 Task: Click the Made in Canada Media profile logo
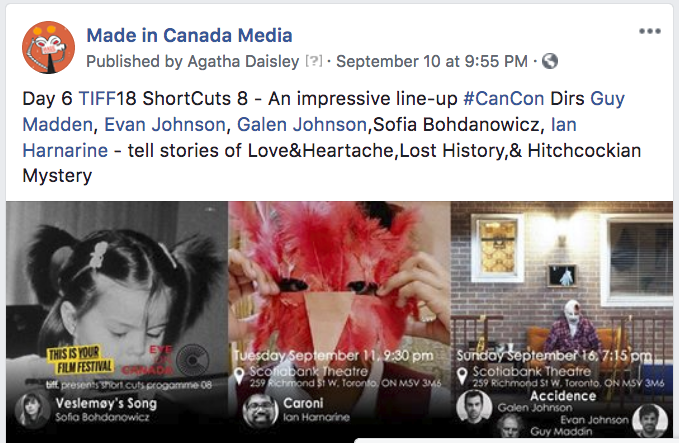(48, 46)
